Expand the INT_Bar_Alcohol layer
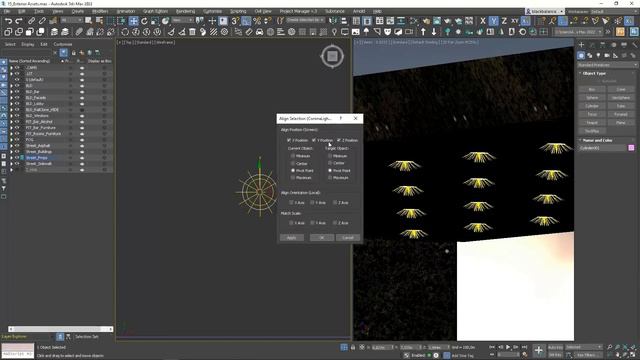 pyautogui.click(x=11, y=122)
